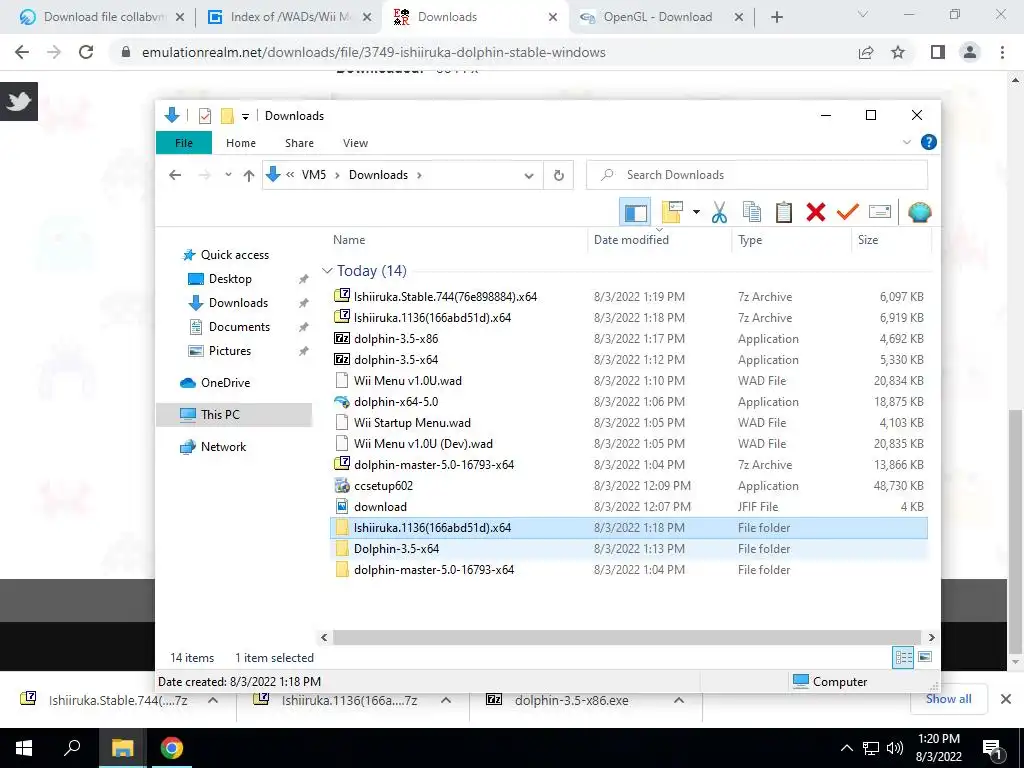Viewport: 1024px width, 768px height.
Task: Switch to details view icon in status bar
Action: tap(903, 658)
